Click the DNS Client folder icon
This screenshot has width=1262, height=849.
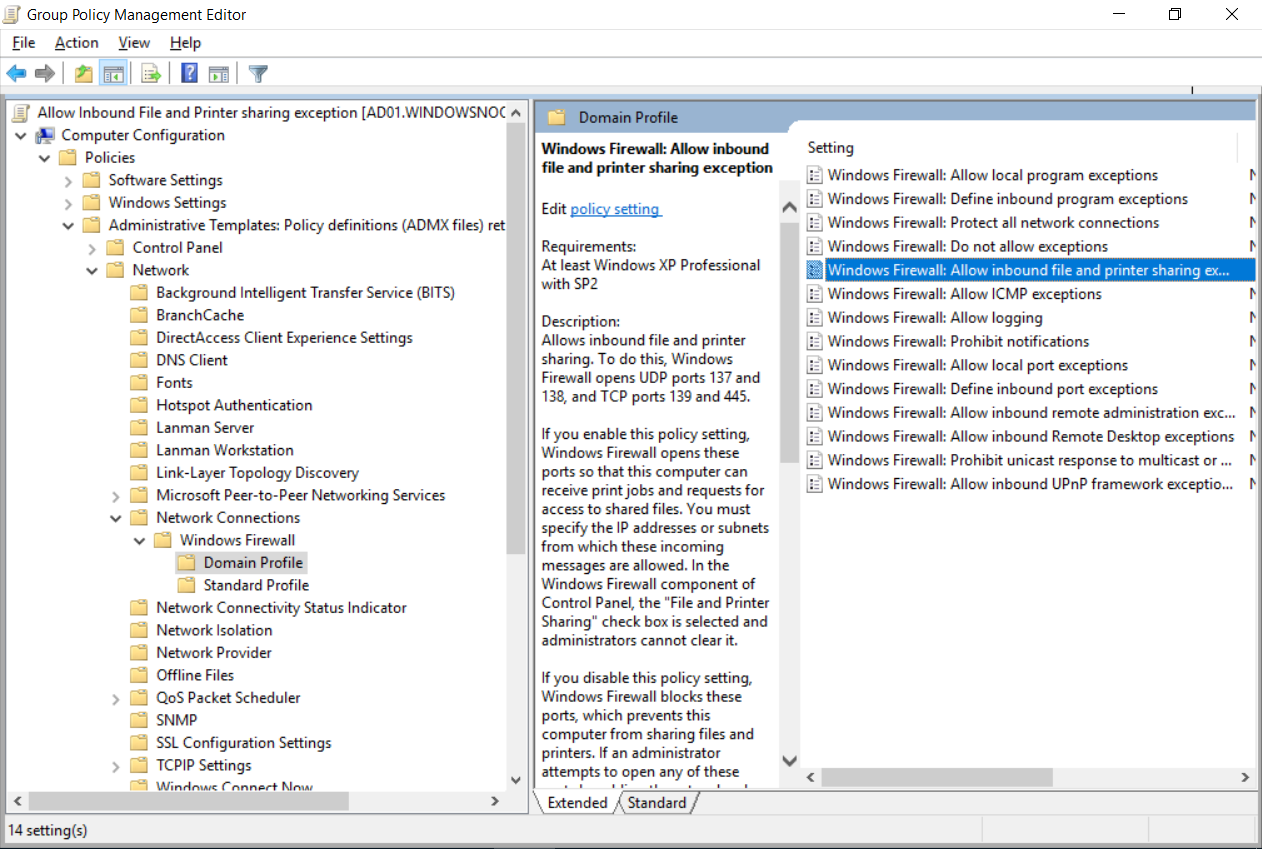click(139, 360)
